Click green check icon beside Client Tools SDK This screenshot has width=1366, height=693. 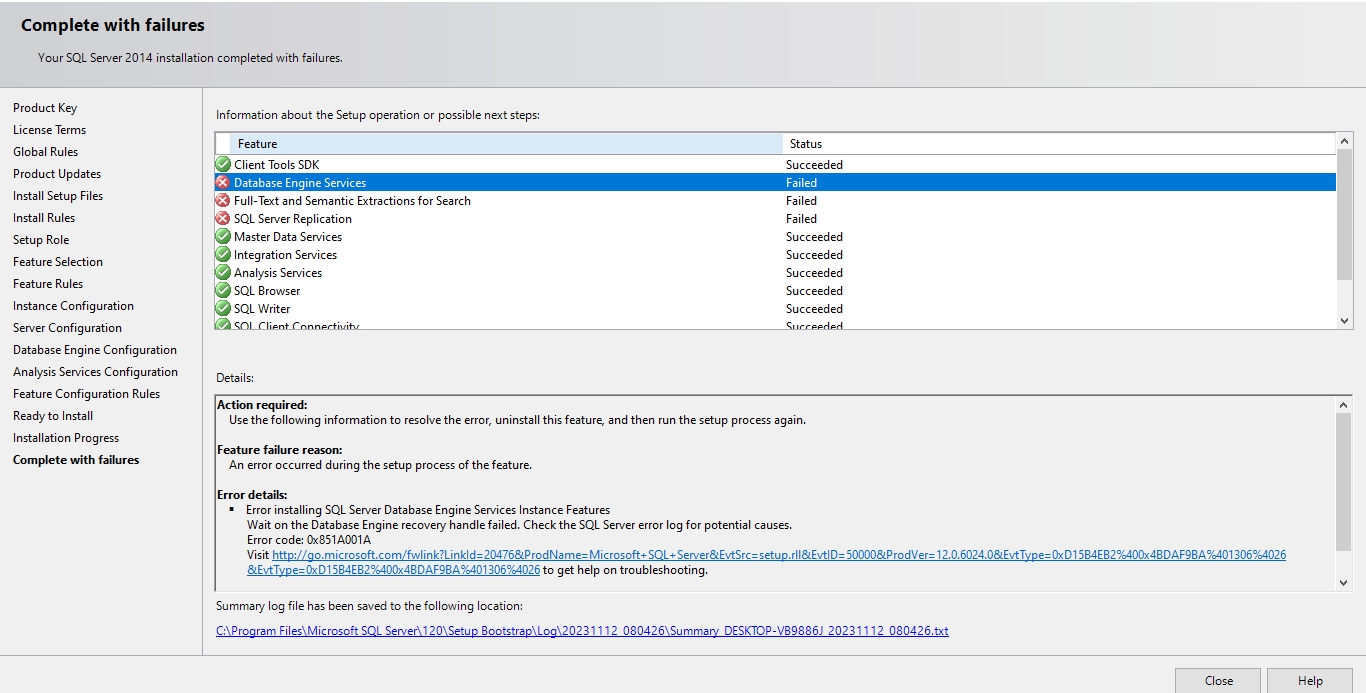[223, 165]
